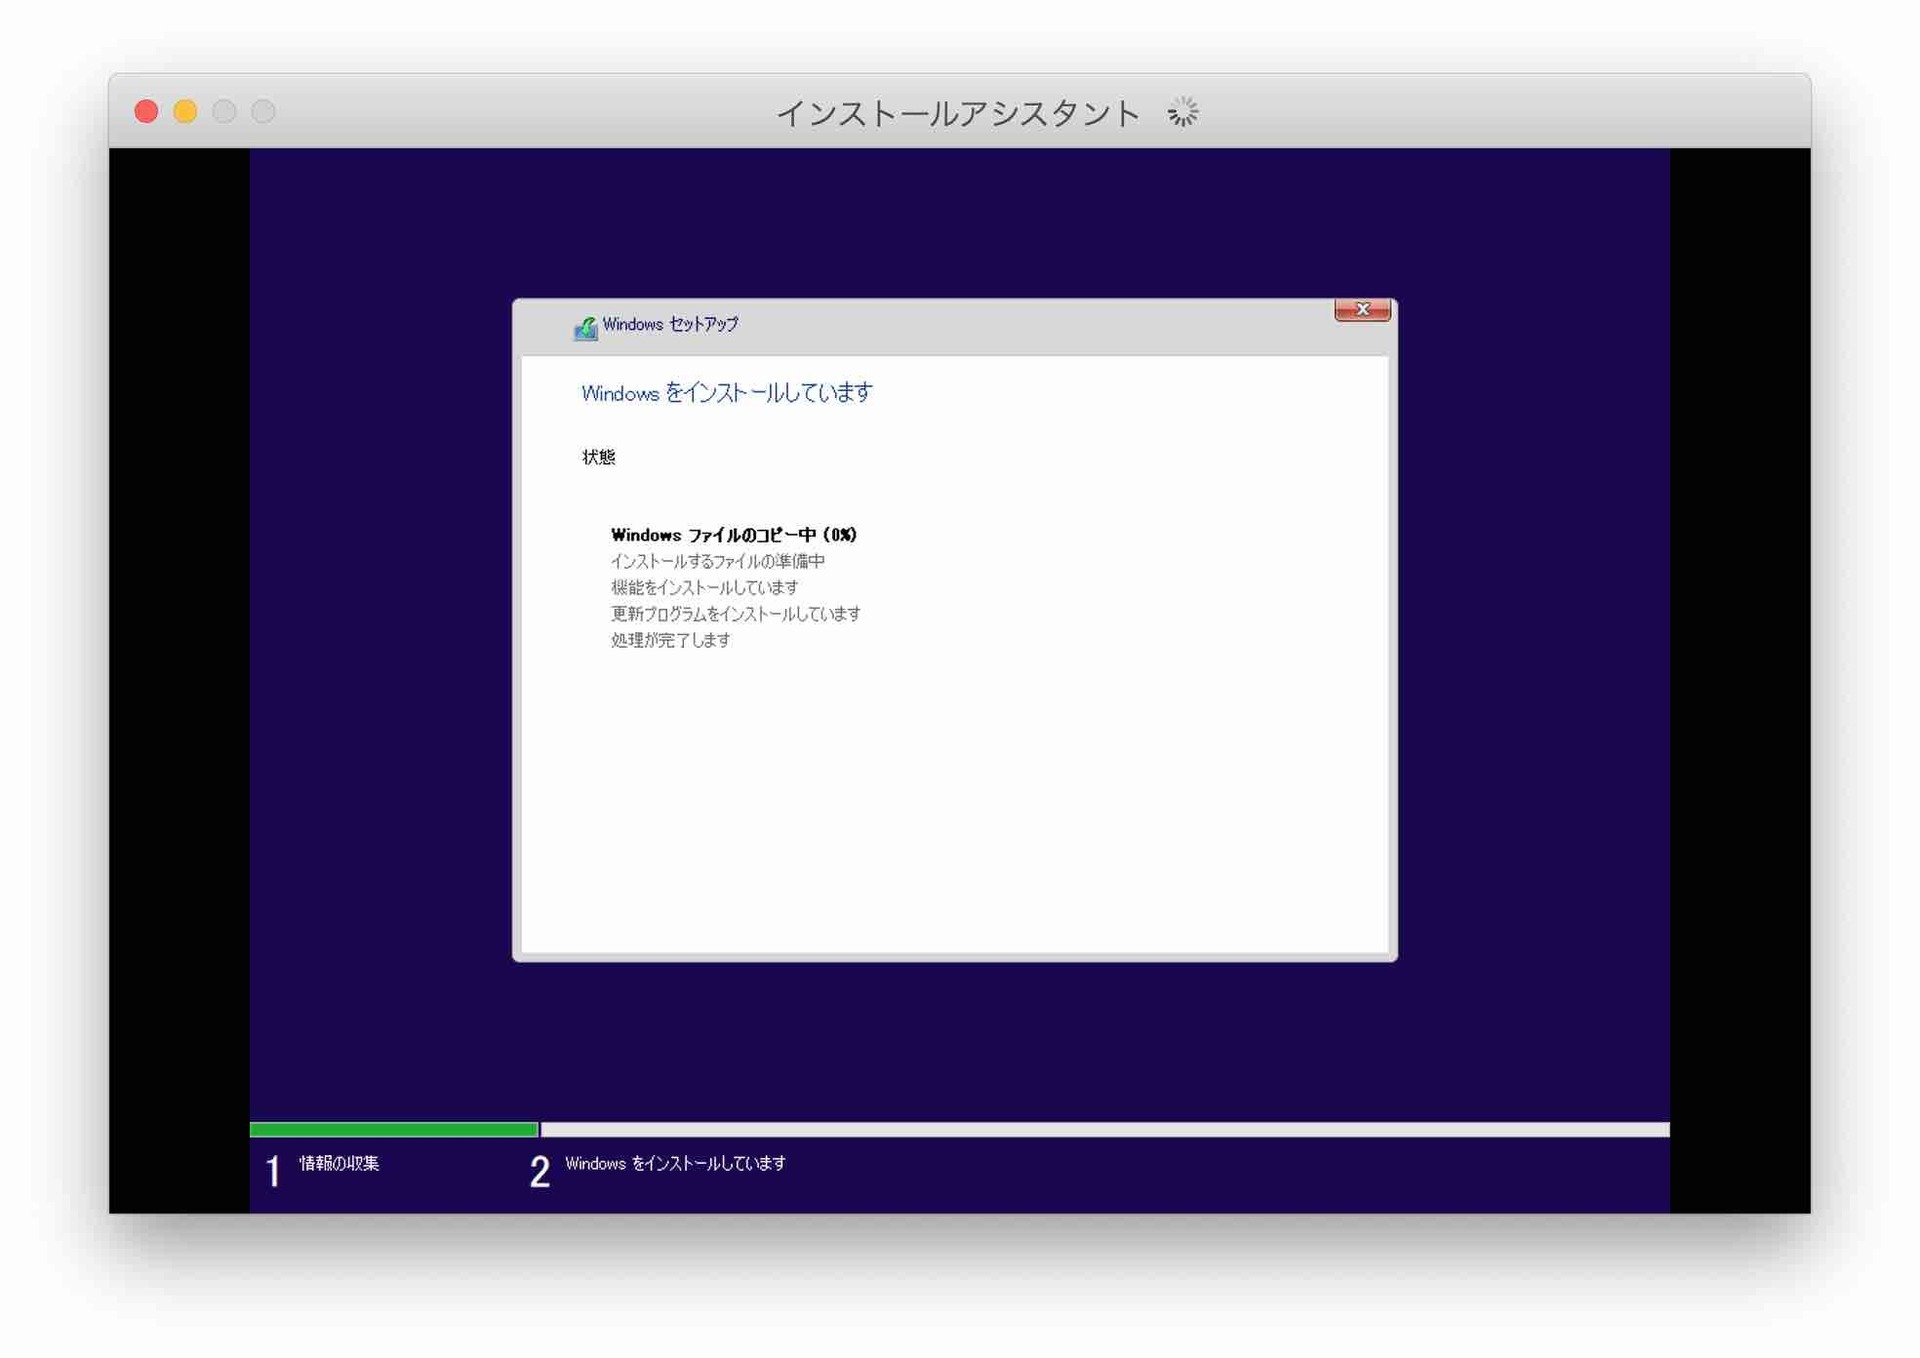Select the 機能をインストールしています line
1920x1358 pixels.
(705, 588)
